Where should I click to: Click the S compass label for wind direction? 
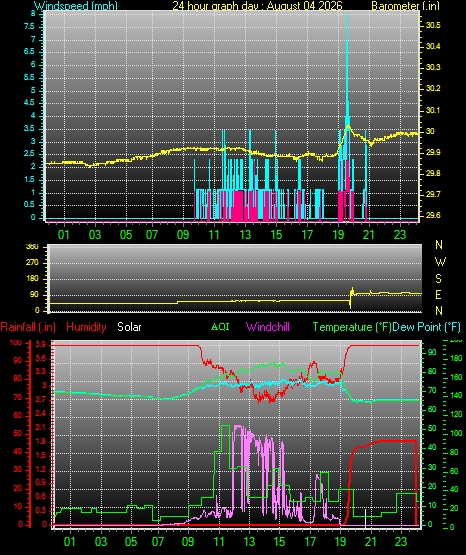pos(439,279)
